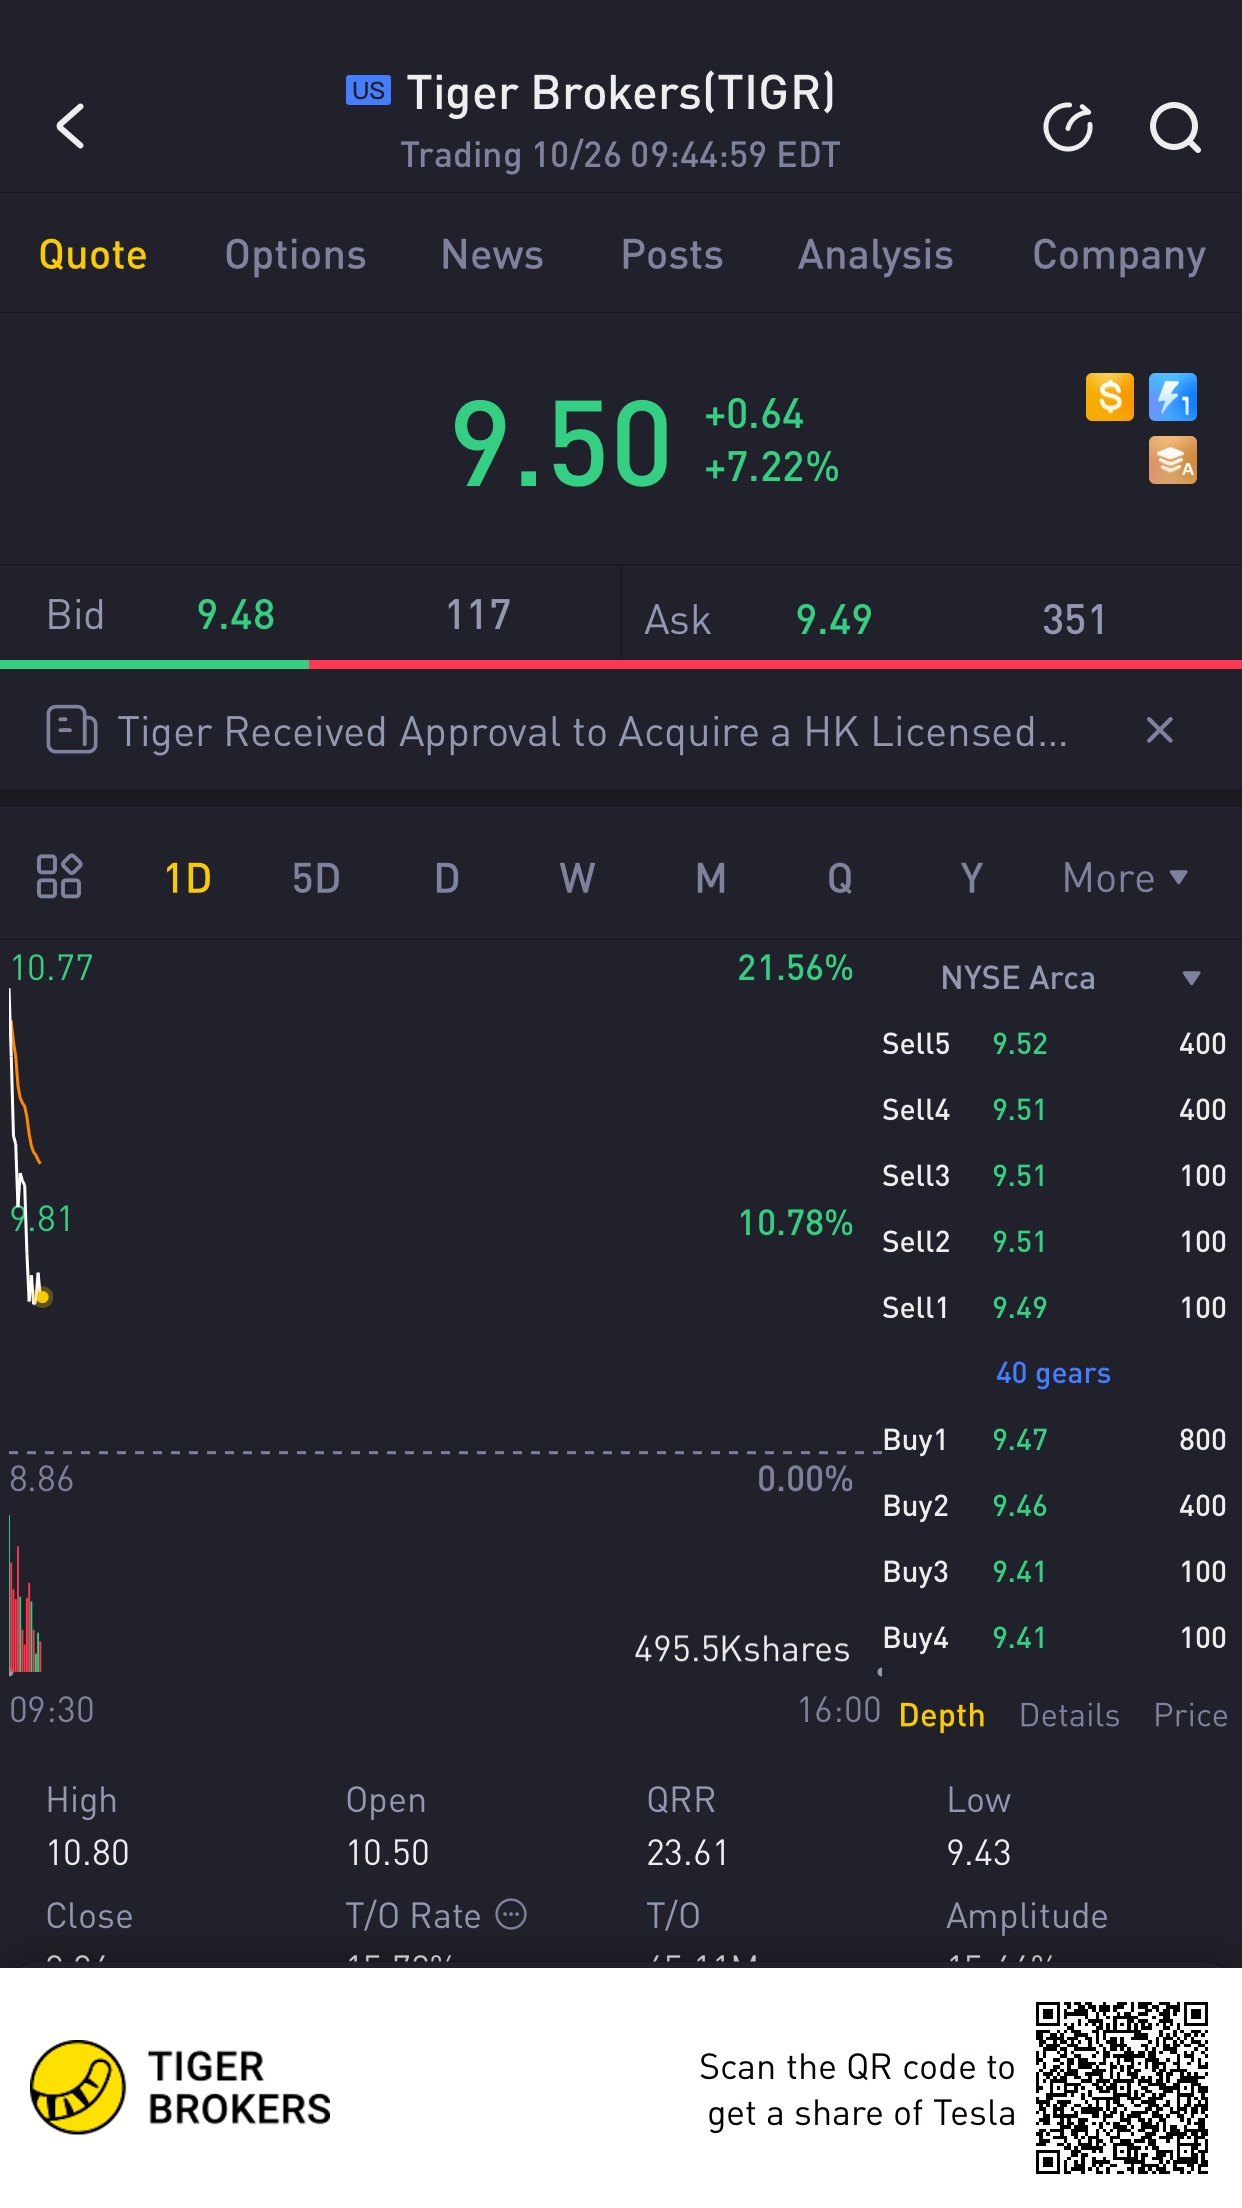Select the W weekly chart period
This screenshot has height=2208, width=1242.
tap(577, 878)
